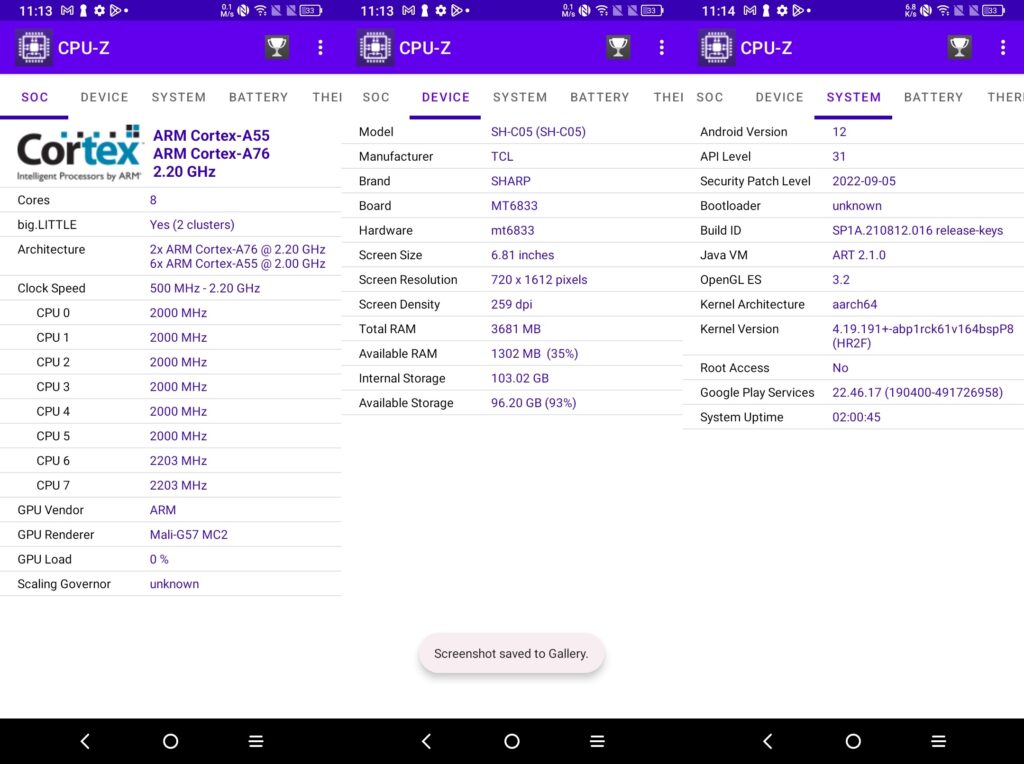Select the Root Access "No" value

[x=840, y=368]
